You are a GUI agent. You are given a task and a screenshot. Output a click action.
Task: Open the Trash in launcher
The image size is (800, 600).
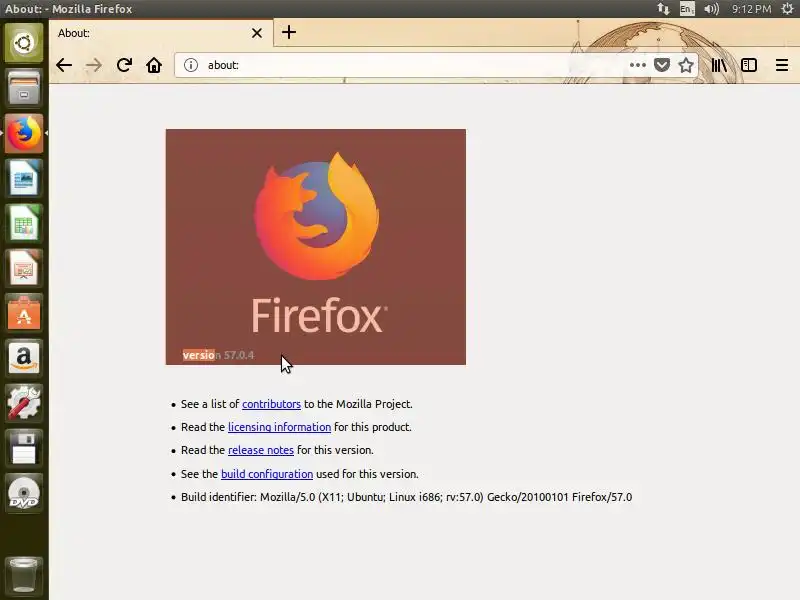(24, 576)
